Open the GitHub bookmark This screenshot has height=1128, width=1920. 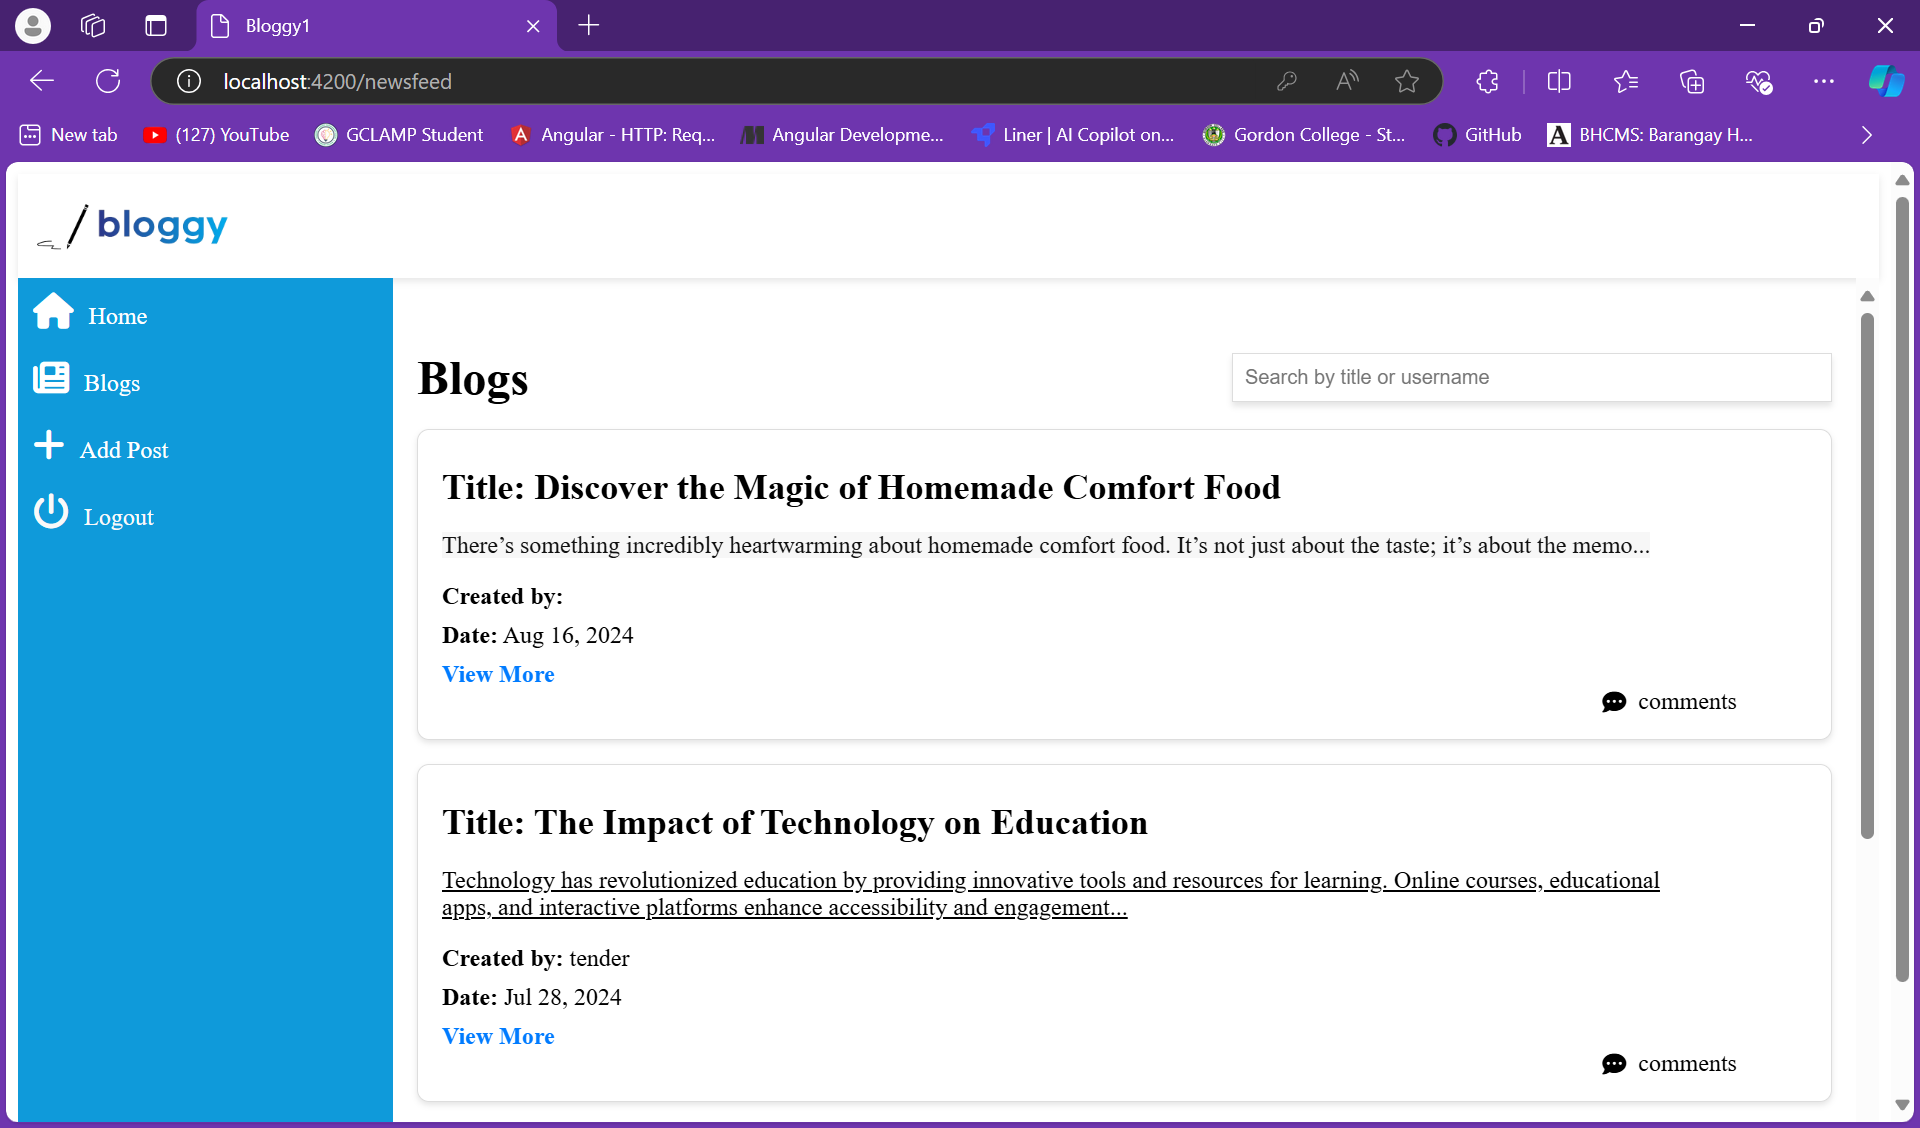point(1478,134)
